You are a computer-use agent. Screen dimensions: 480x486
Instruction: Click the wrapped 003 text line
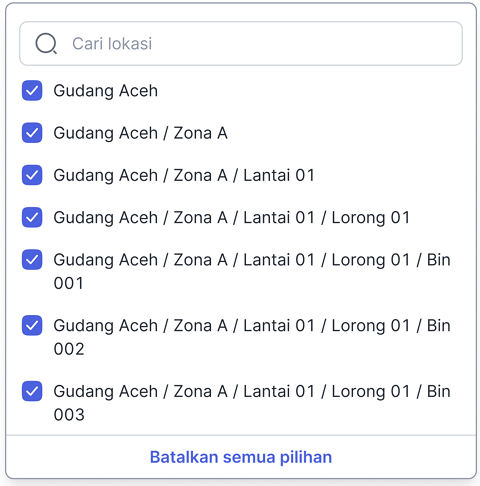click(69, 415)
